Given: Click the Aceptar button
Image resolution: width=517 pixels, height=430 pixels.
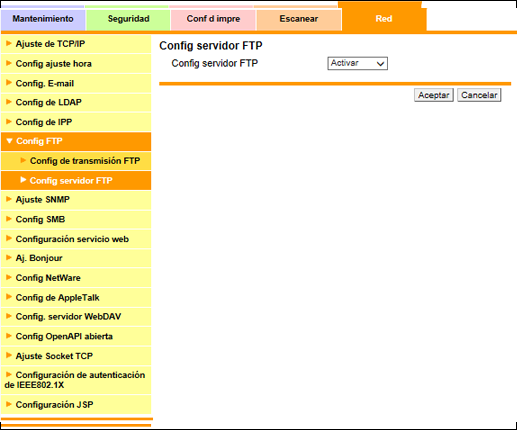Looking at the screenshot, I should click(x=433, y=95).
